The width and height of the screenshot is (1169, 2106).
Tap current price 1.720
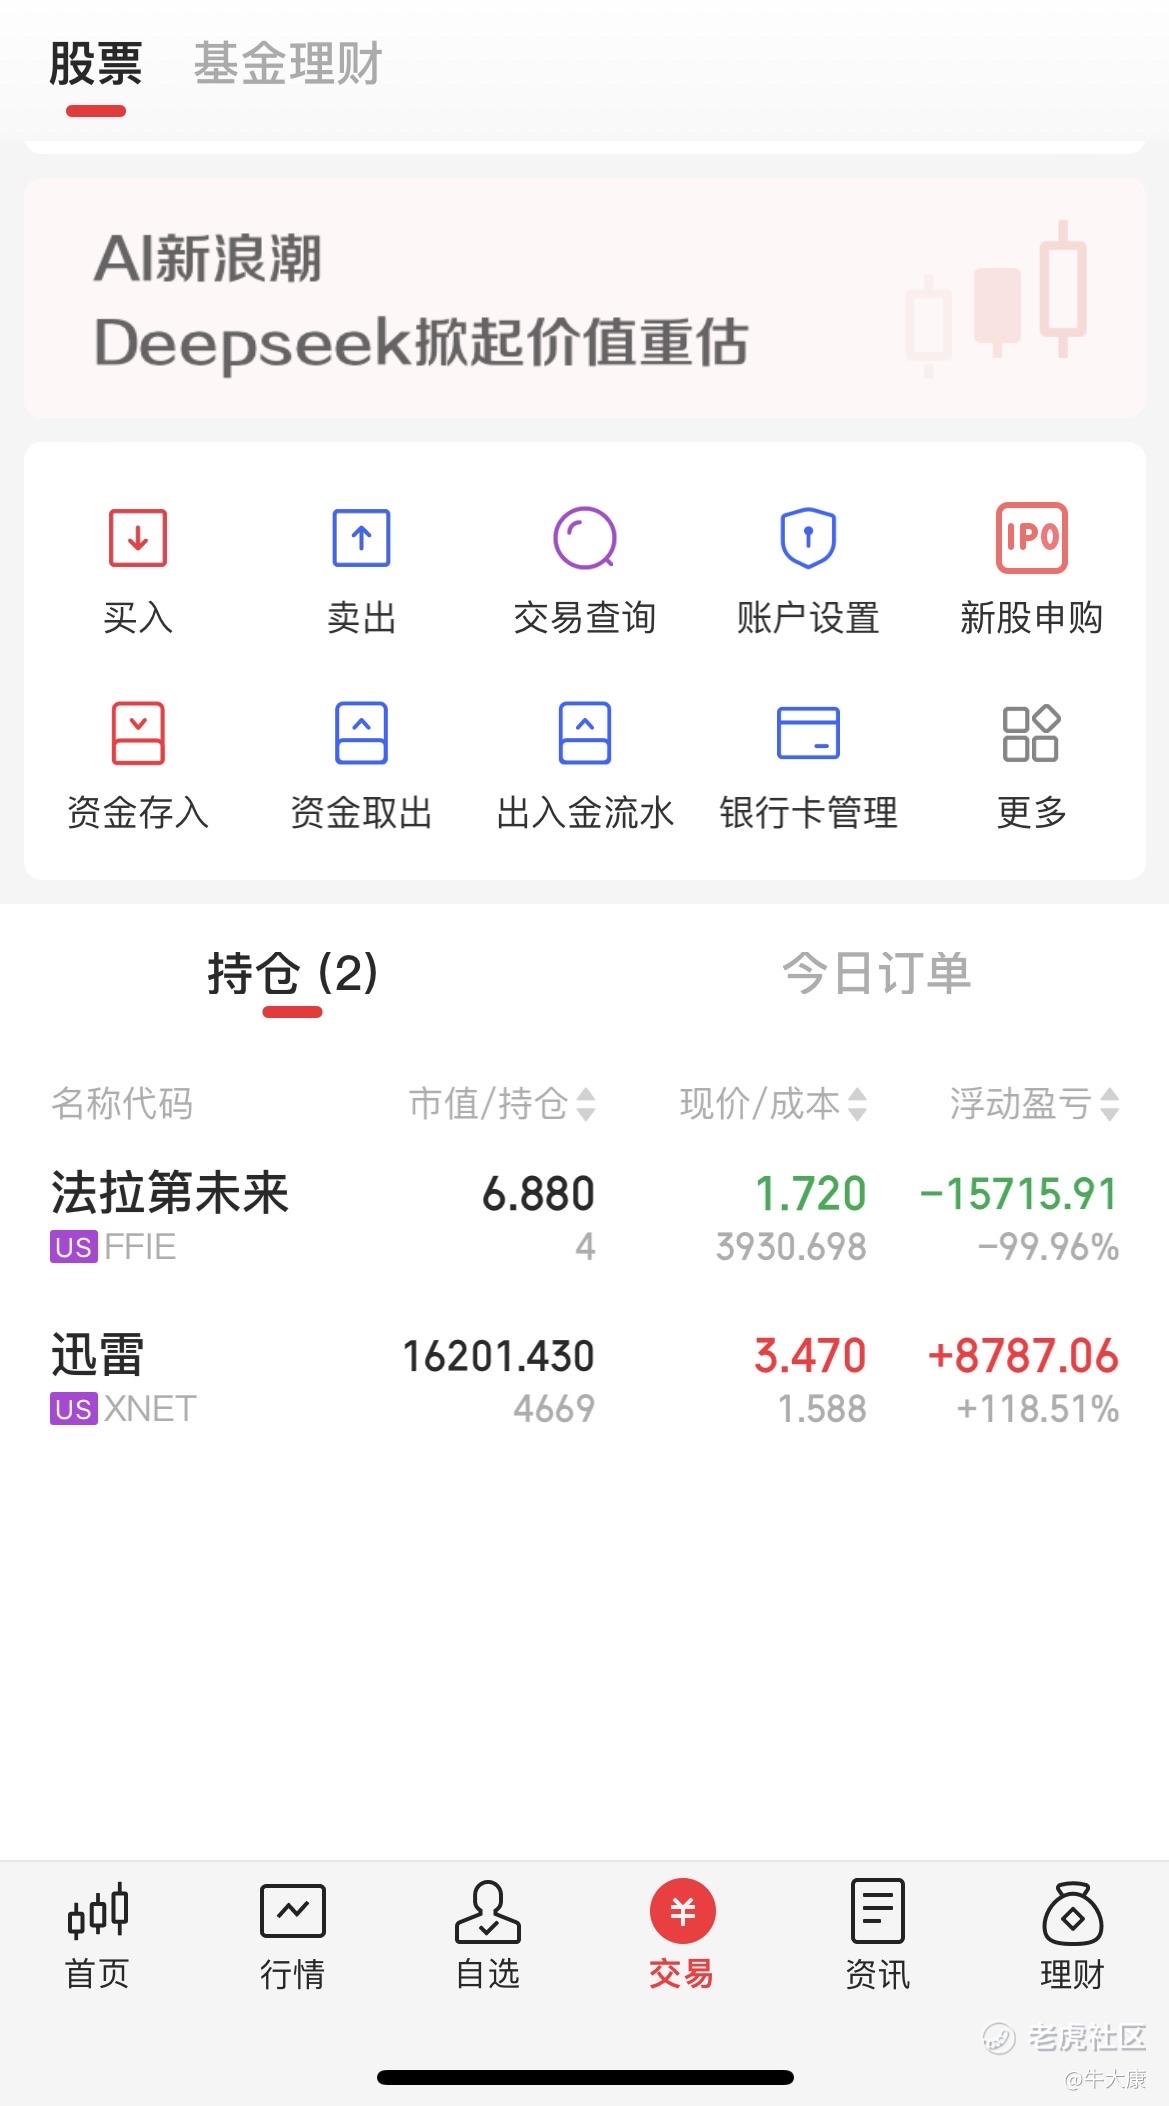(810, 1194)
